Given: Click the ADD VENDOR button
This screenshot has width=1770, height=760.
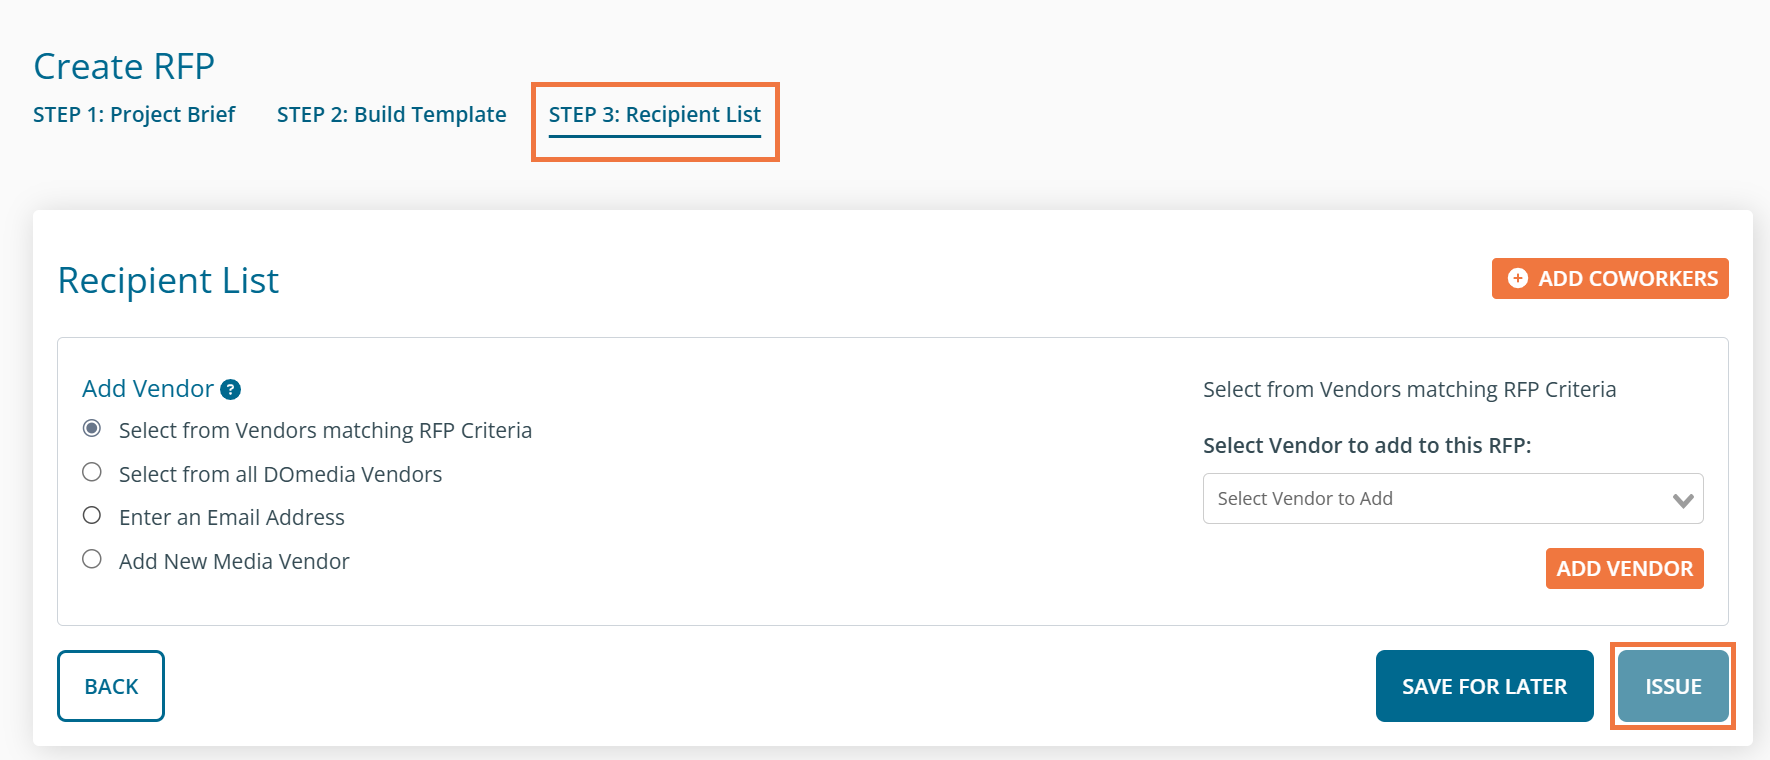Looking at the screenshot, I should pos(1624,569).
